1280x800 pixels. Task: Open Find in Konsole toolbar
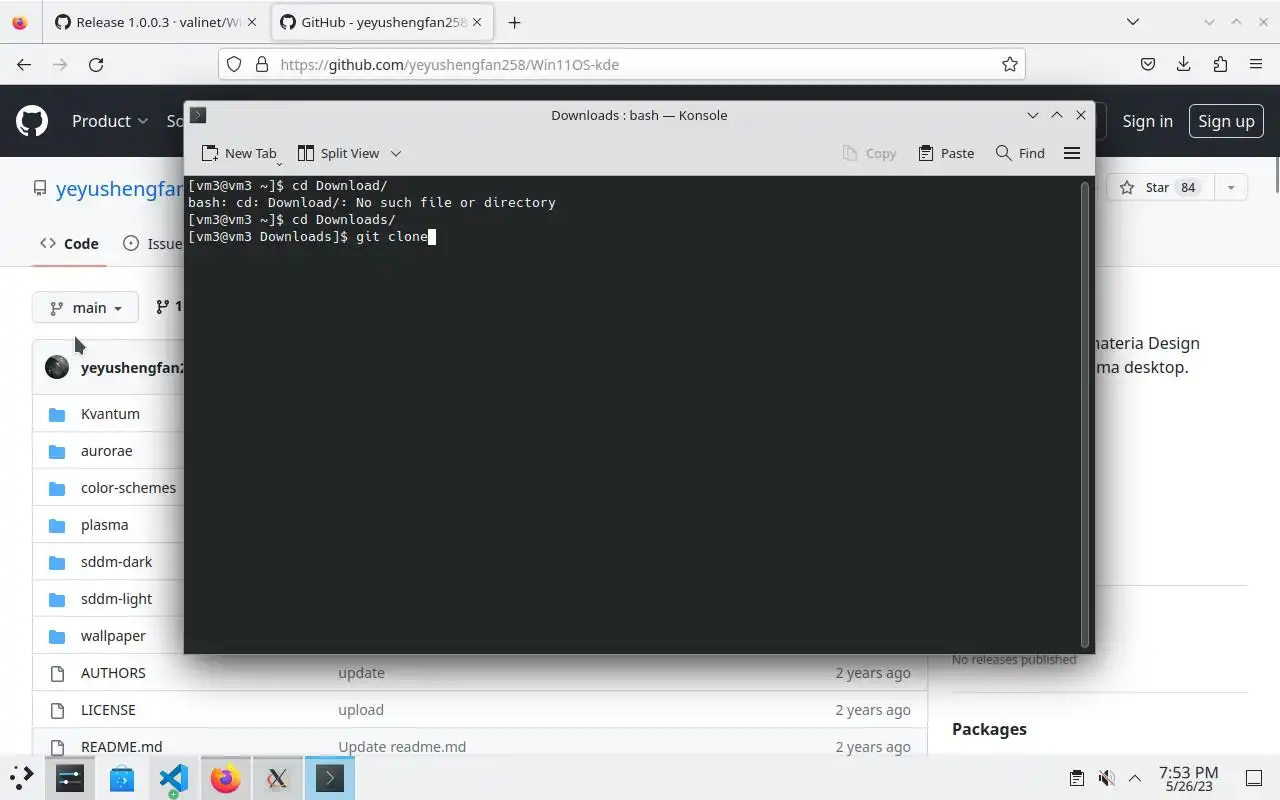pyautogui.click(x=1020, y=153)
